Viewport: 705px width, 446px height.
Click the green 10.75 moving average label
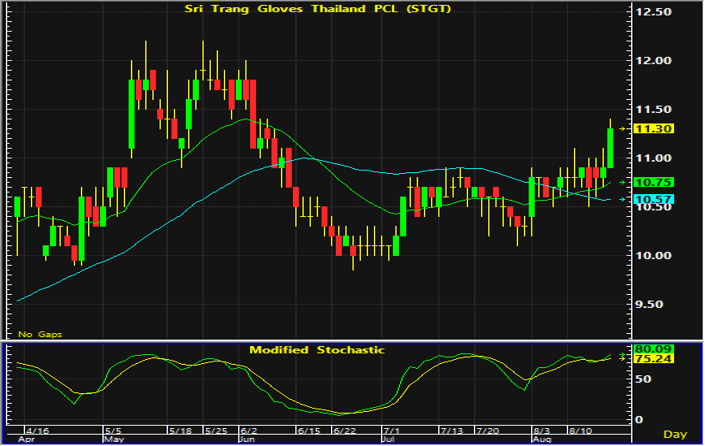653,183
